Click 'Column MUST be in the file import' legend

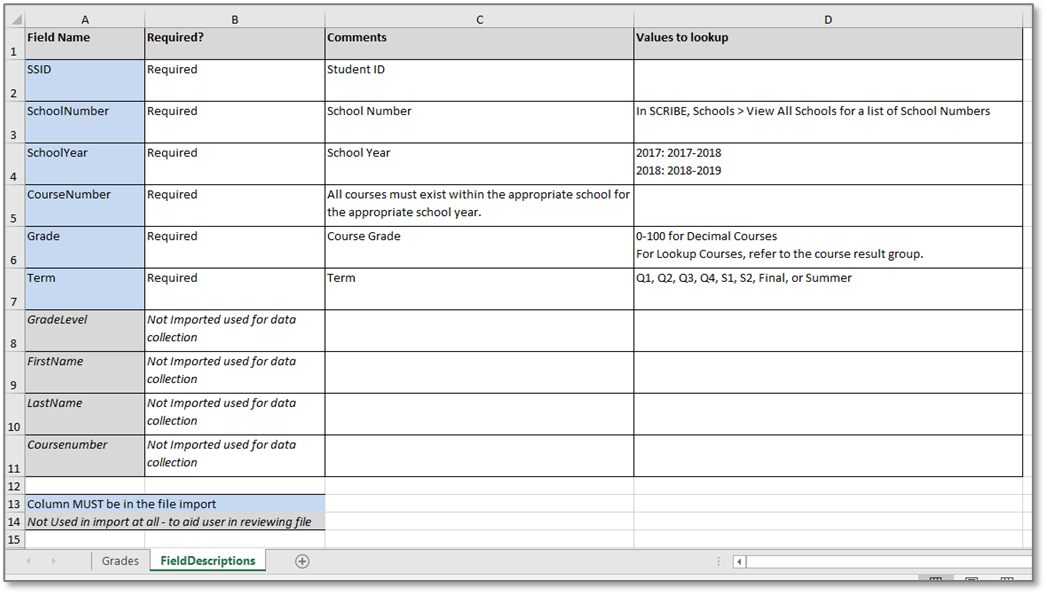click(175, 504)
